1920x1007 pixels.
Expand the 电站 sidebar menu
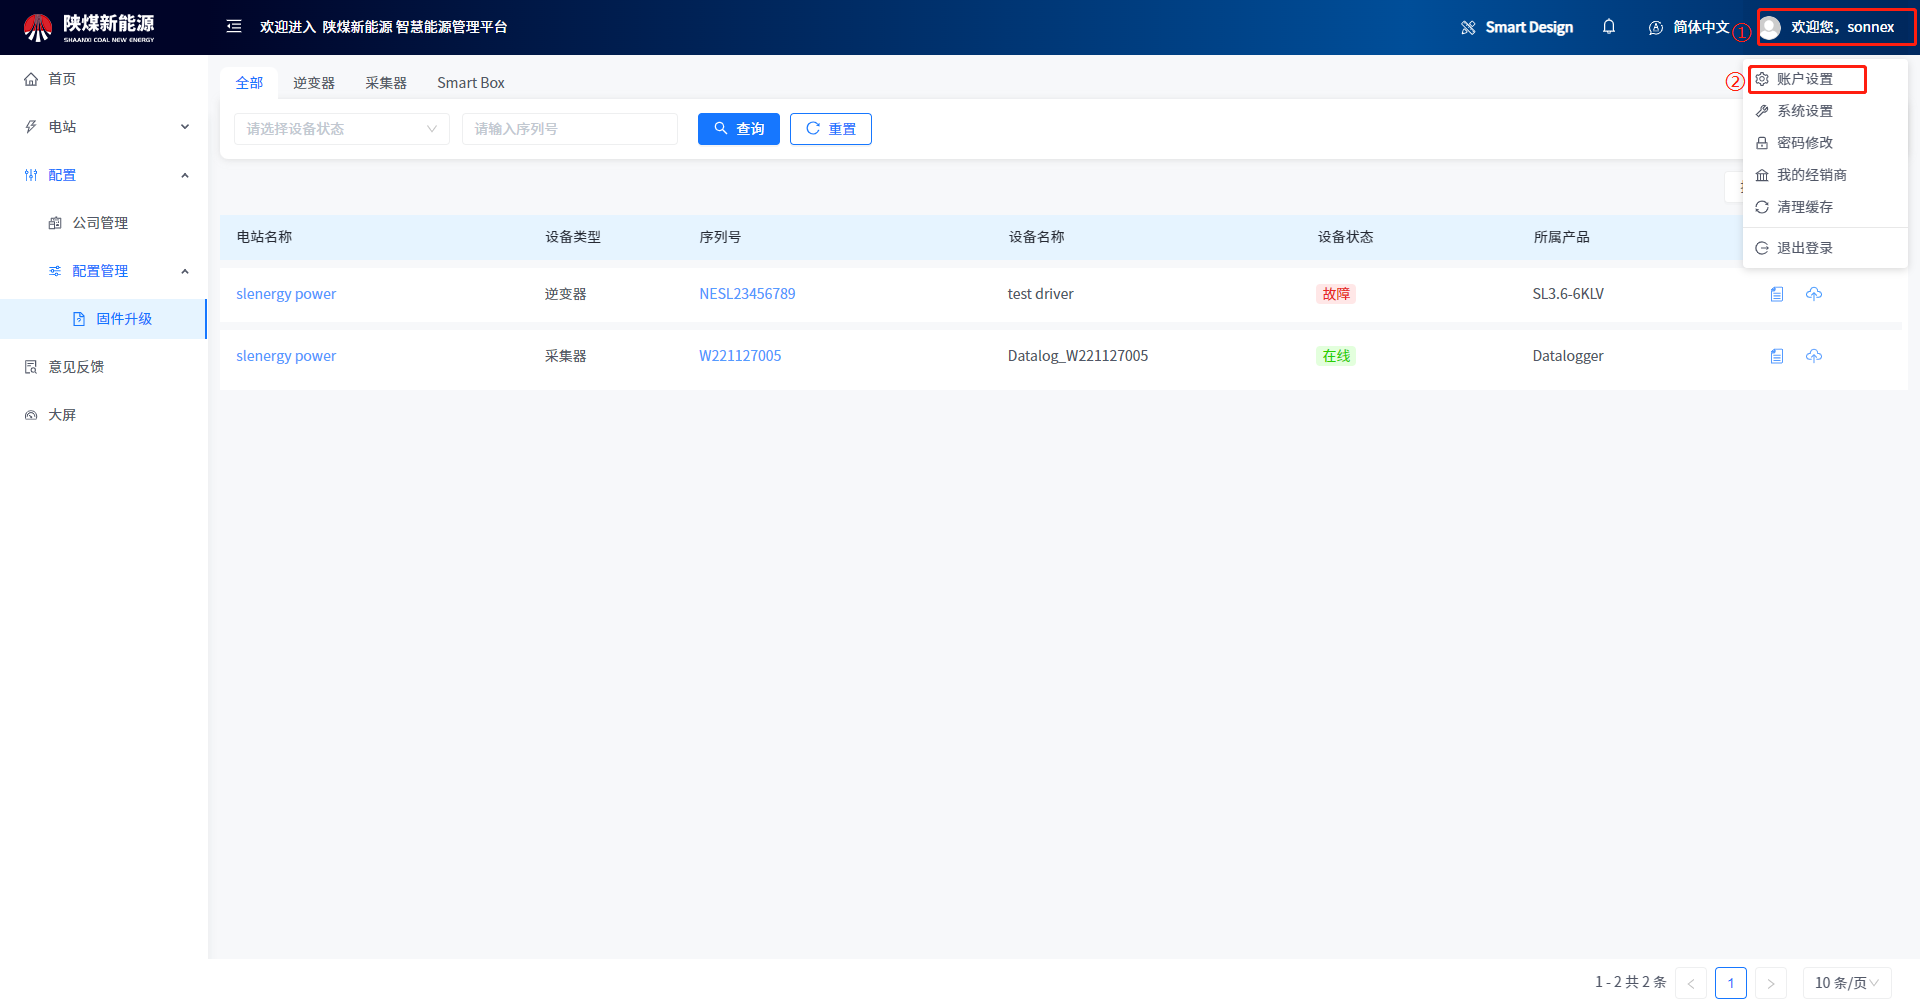[104, 127]
